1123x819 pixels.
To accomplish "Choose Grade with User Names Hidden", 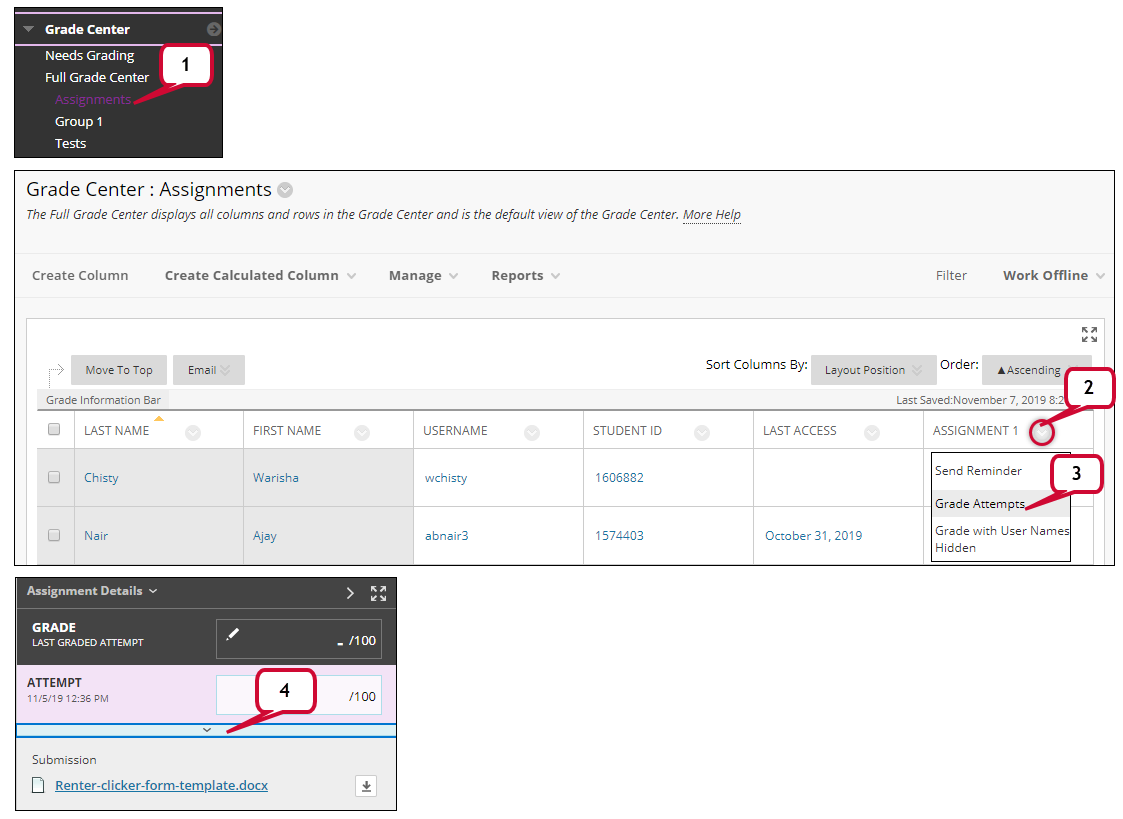I will [1001, 539].
